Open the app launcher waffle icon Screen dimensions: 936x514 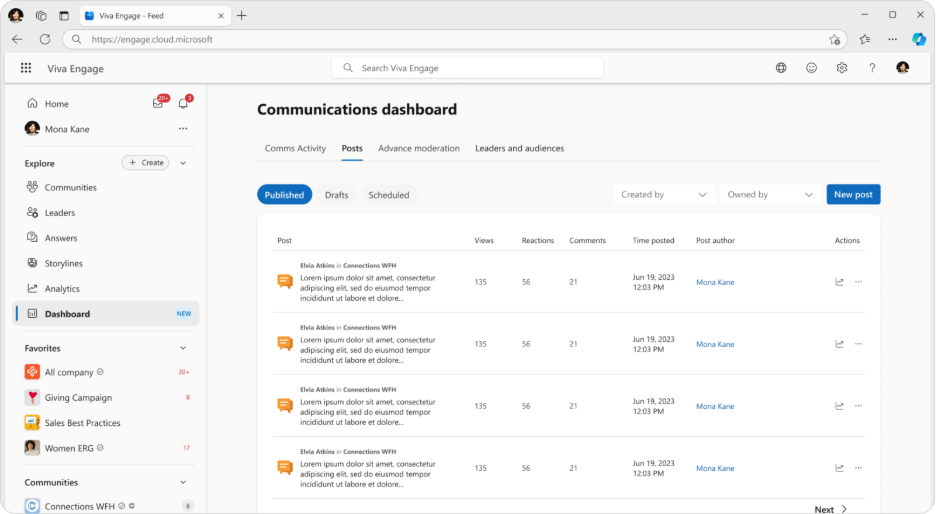[26, 68]
